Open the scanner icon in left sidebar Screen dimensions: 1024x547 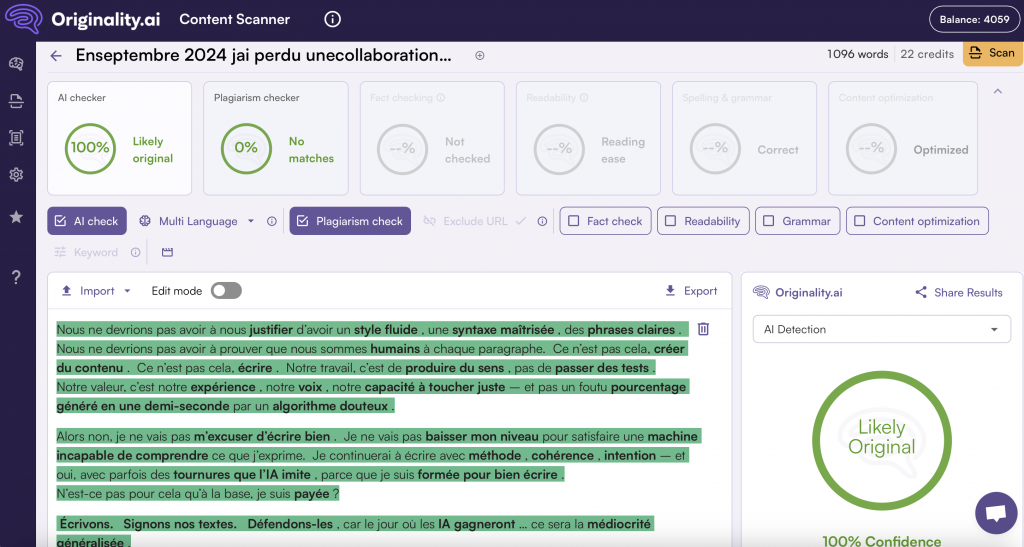pyautogui.click(x=16, y=101)
